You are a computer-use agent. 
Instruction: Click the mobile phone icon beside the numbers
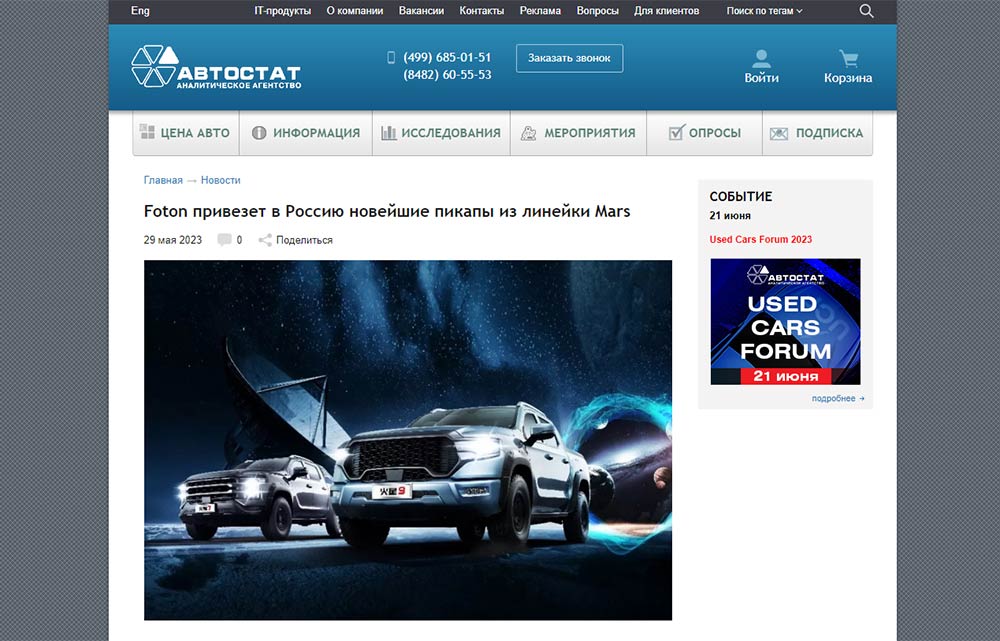tap(391, 57)
